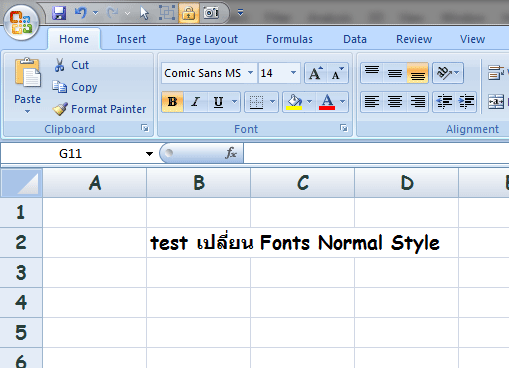The image size is (509, 368).
Task: Decrease font size with Shrink Font
Action: point(338,73)
